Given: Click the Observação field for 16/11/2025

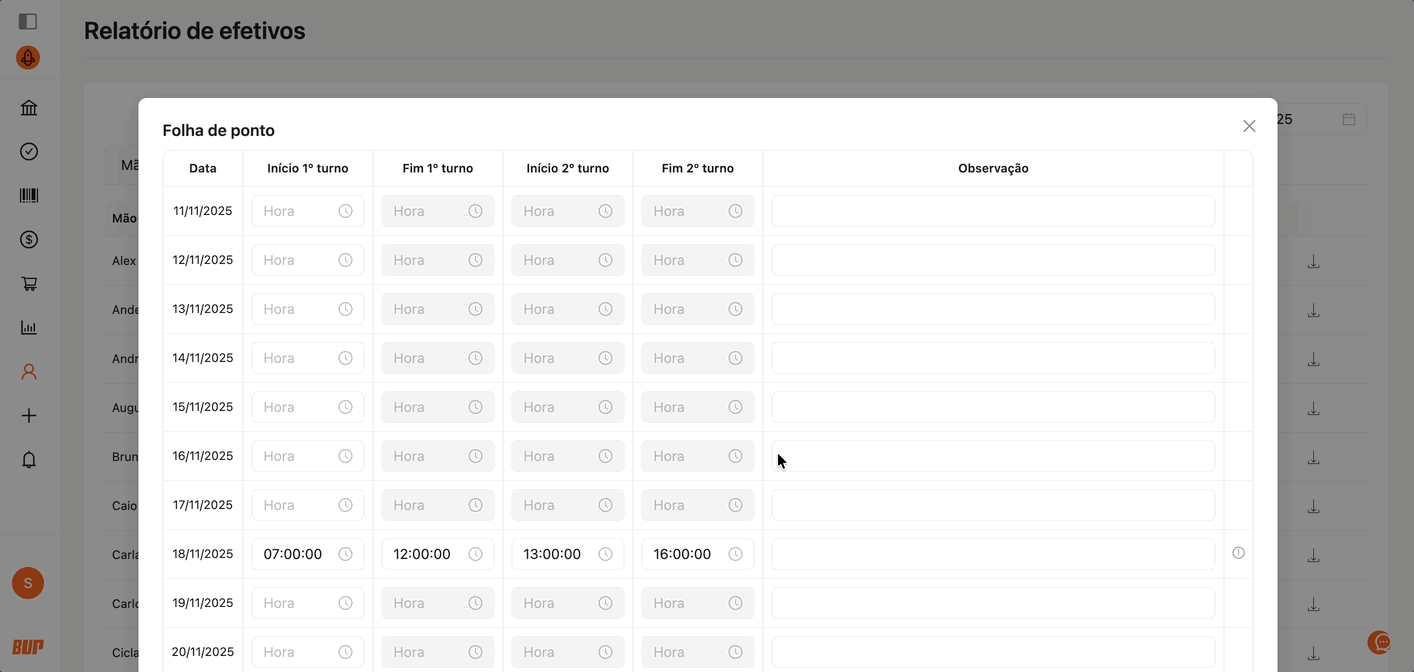Looking at the screenshot, I should point(992,456).
